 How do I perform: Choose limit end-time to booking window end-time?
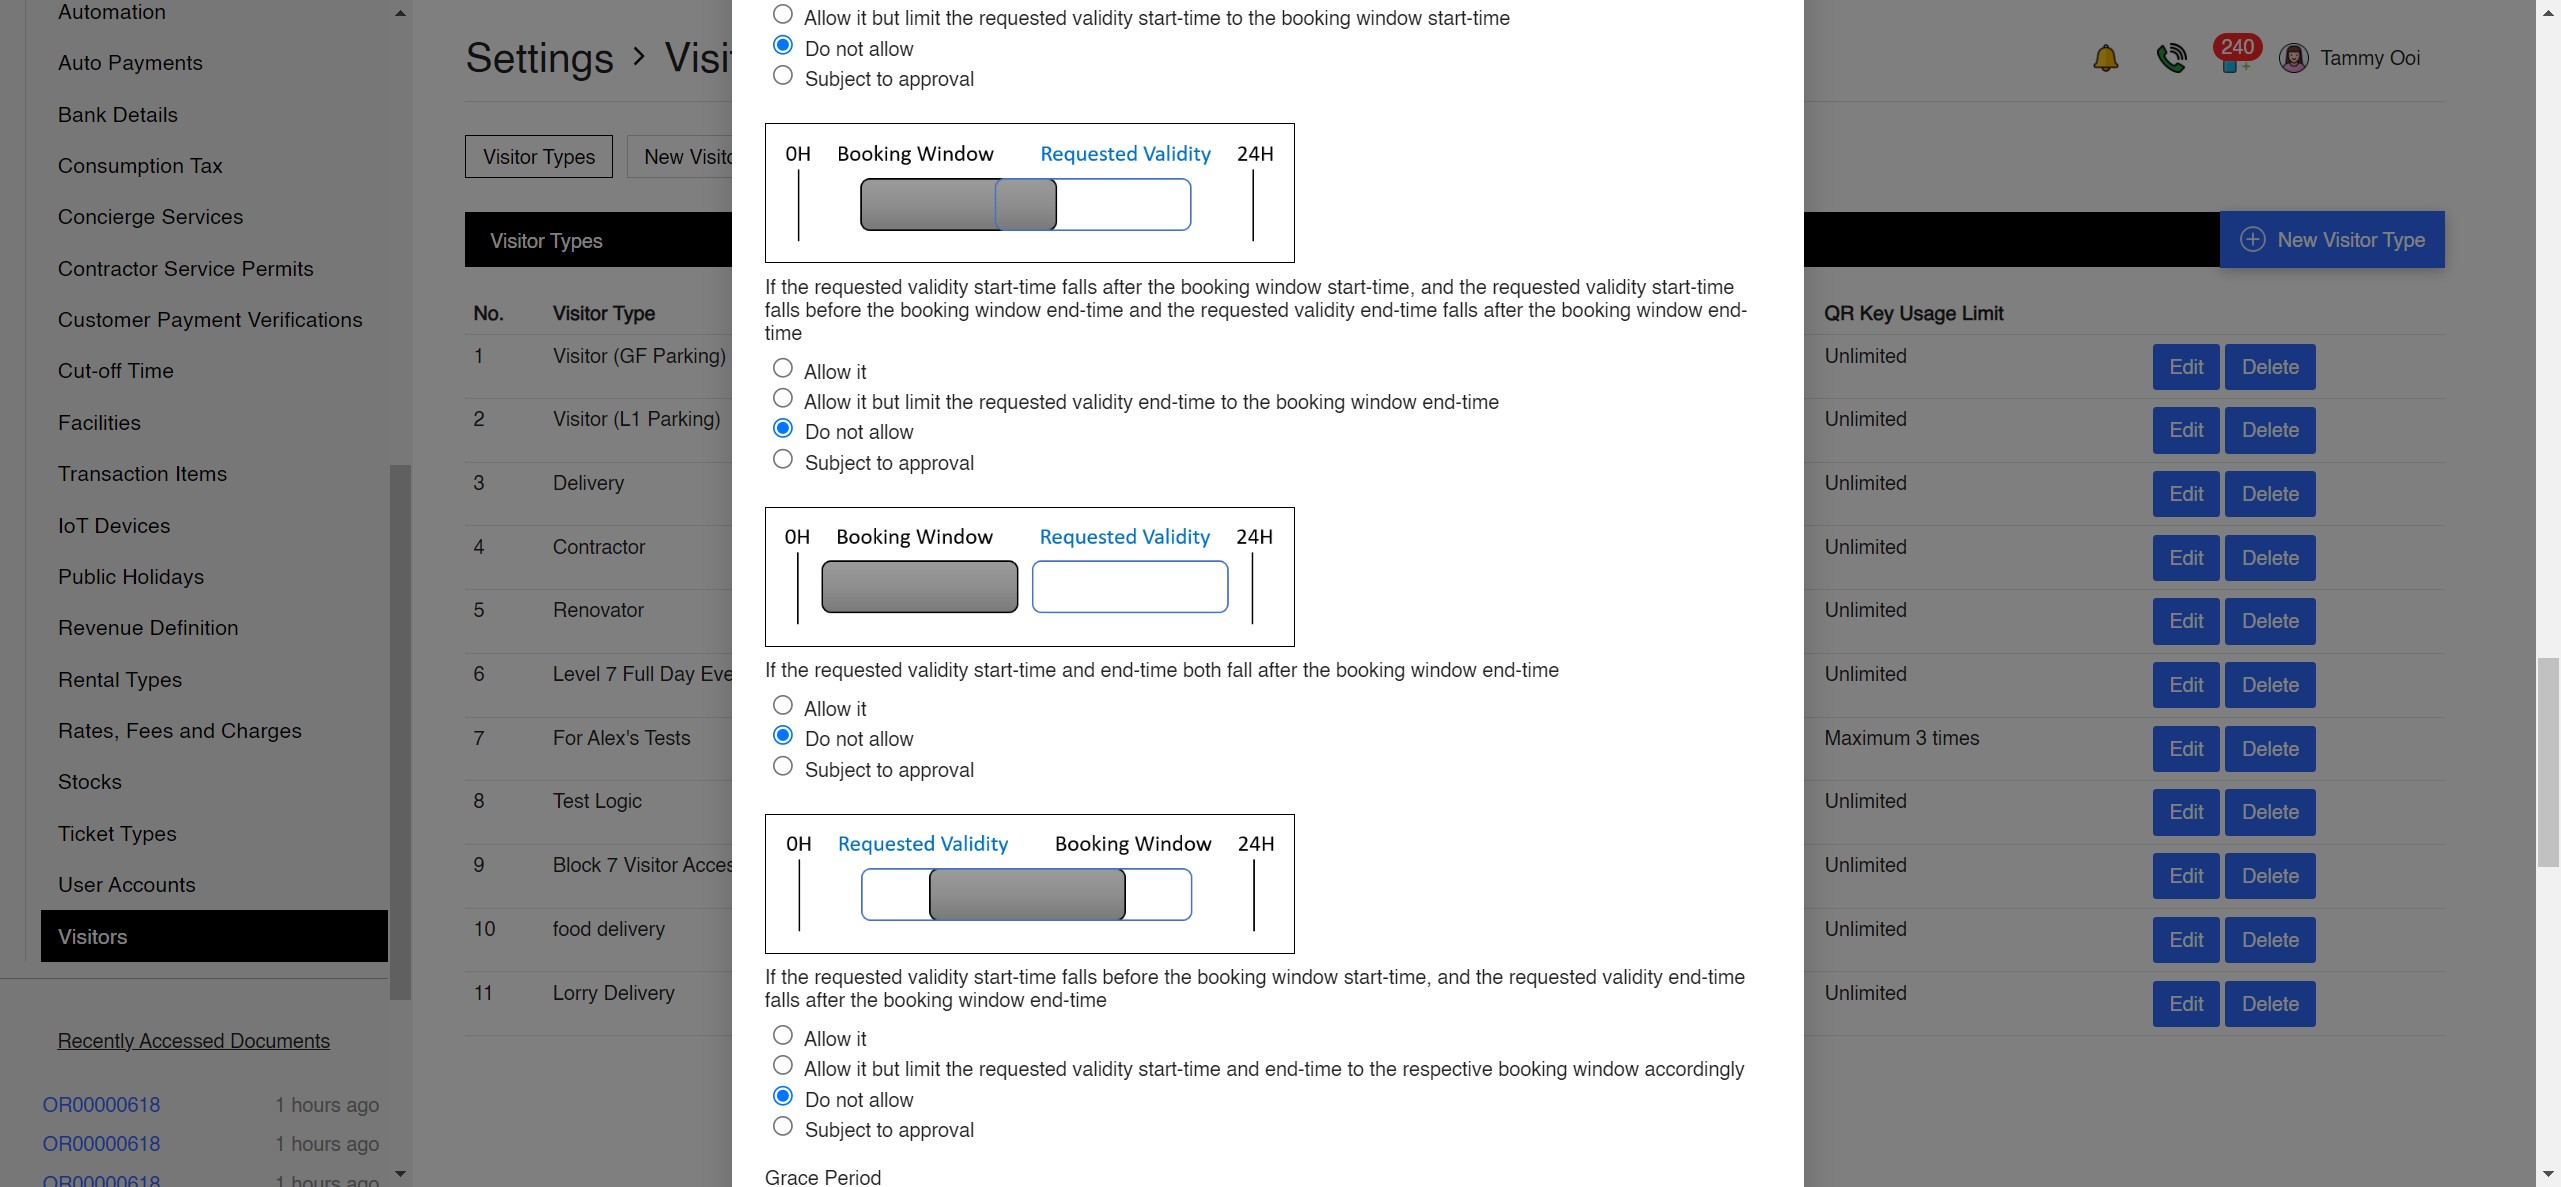tap(783, 399)
